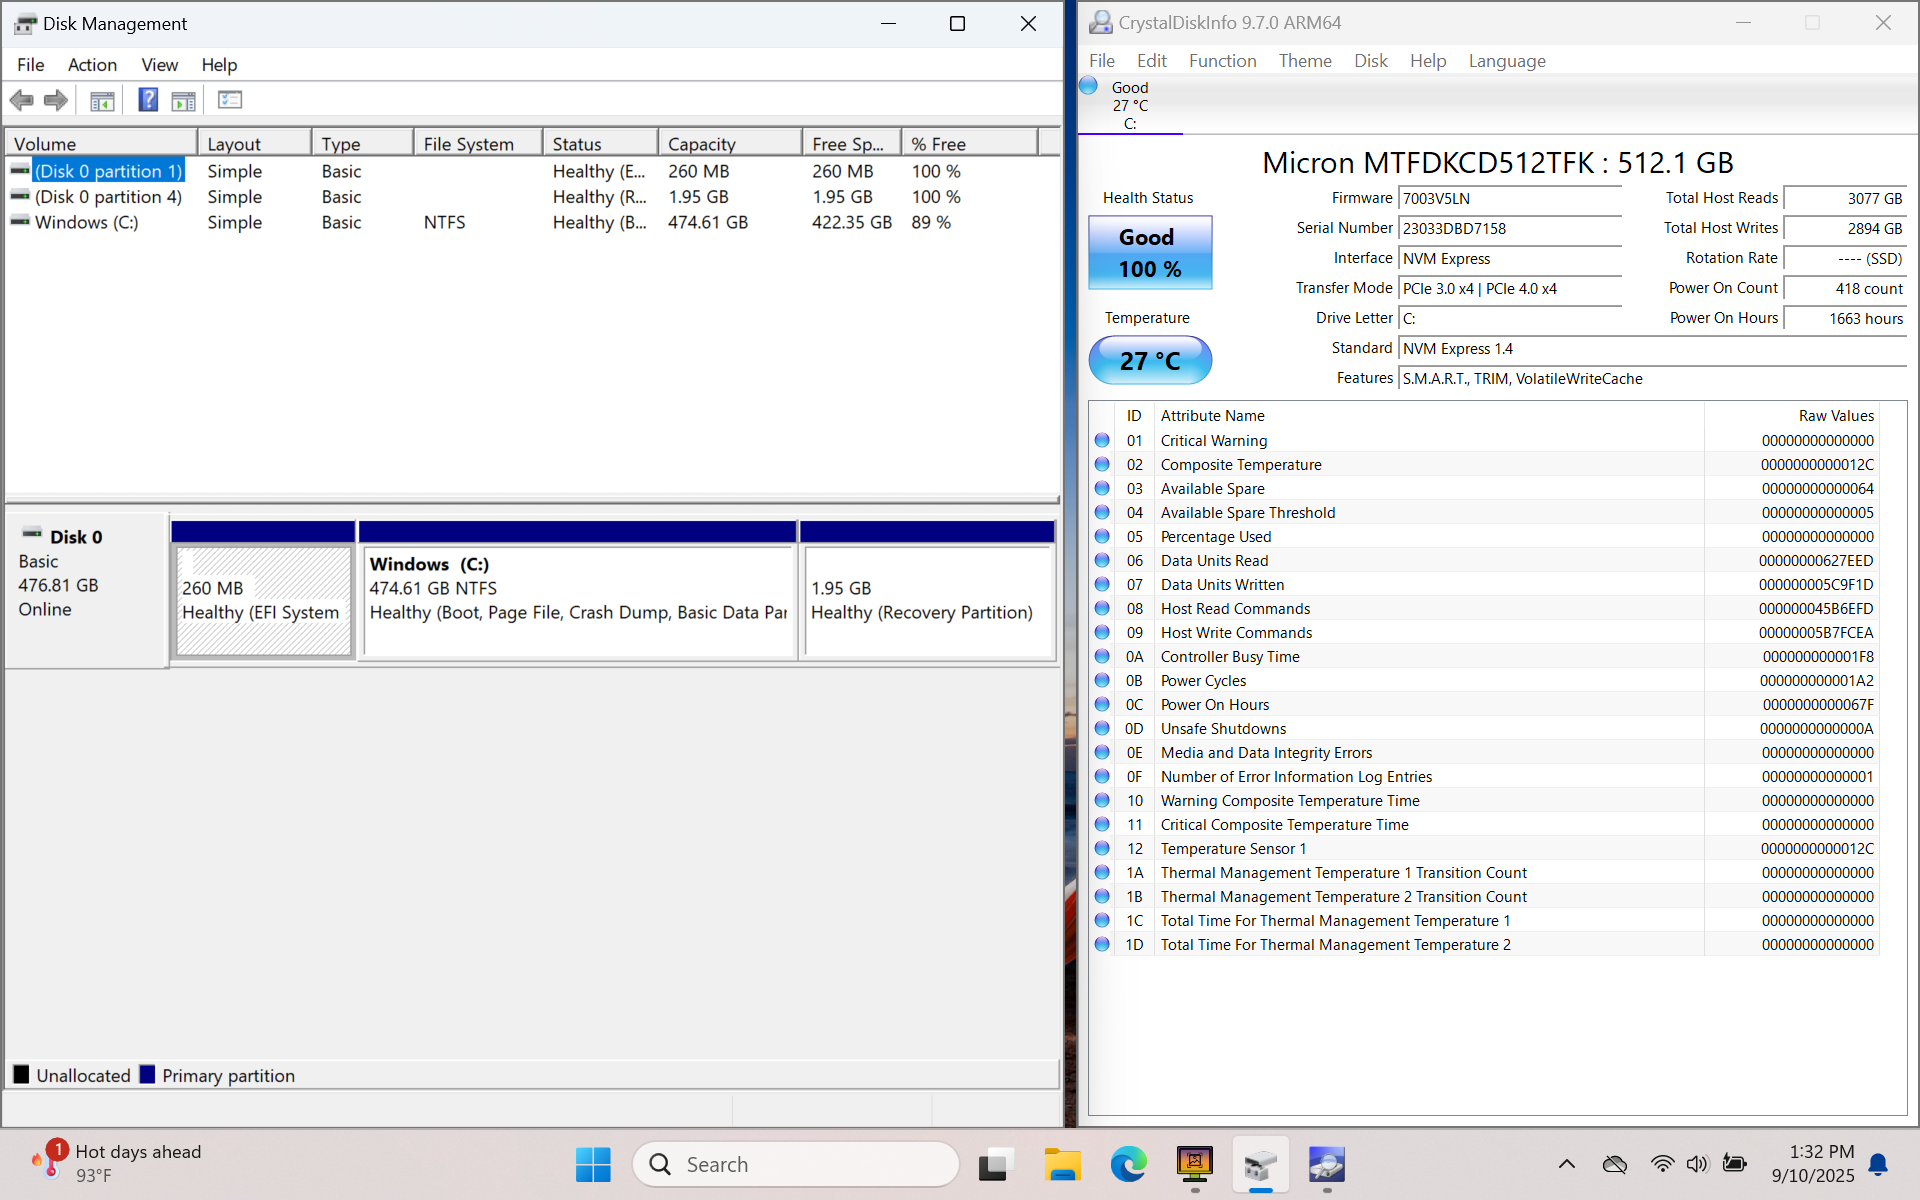The width and height of the screenshot is (1920, 1200).
Task: Click the CrystalDiskInfo title bar app icon
Action: 1100,22
